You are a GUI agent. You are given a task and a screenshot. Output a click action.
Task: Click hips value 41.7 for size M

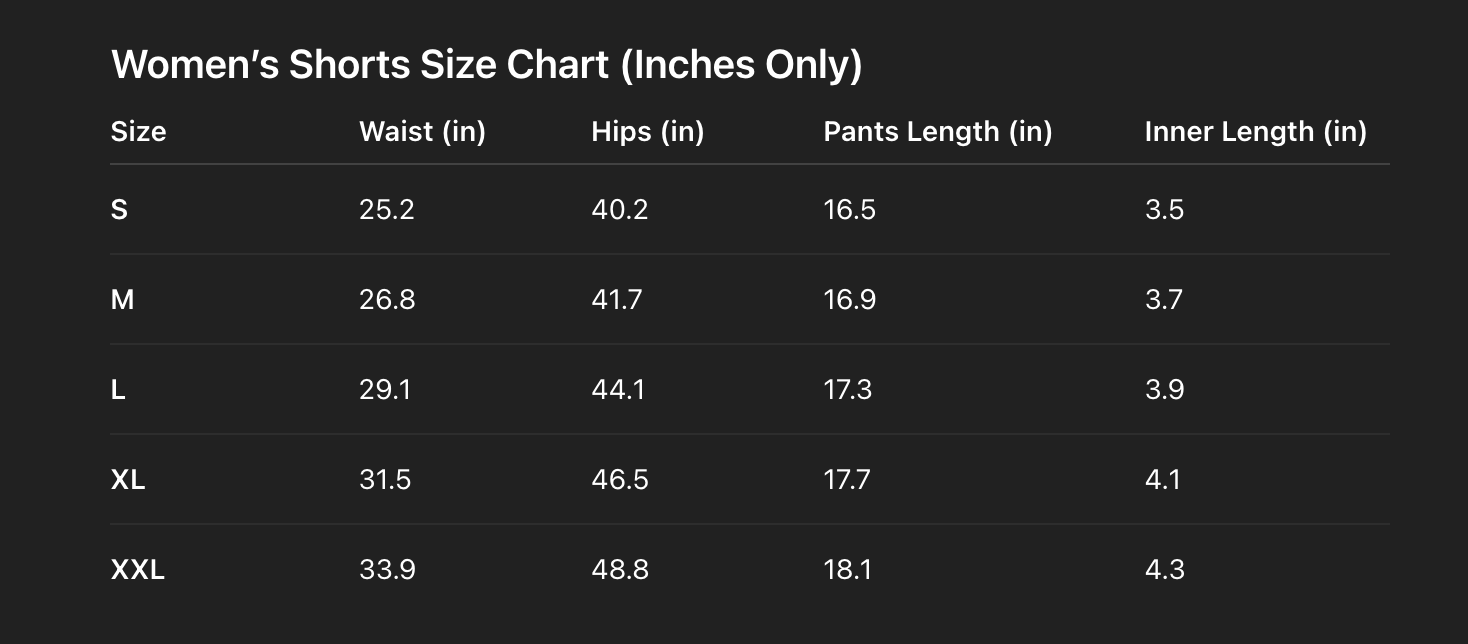617,300
